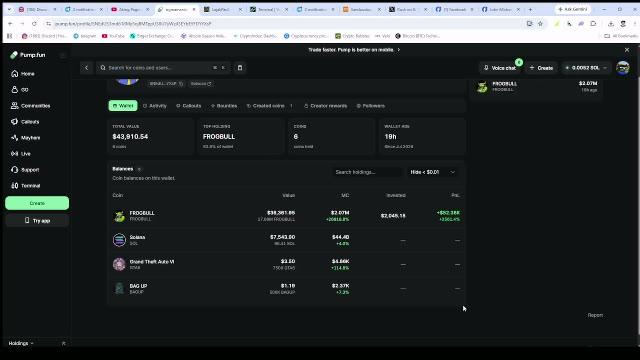
Task: Click the square icon right of the search bar
Action: coord(240,68)
